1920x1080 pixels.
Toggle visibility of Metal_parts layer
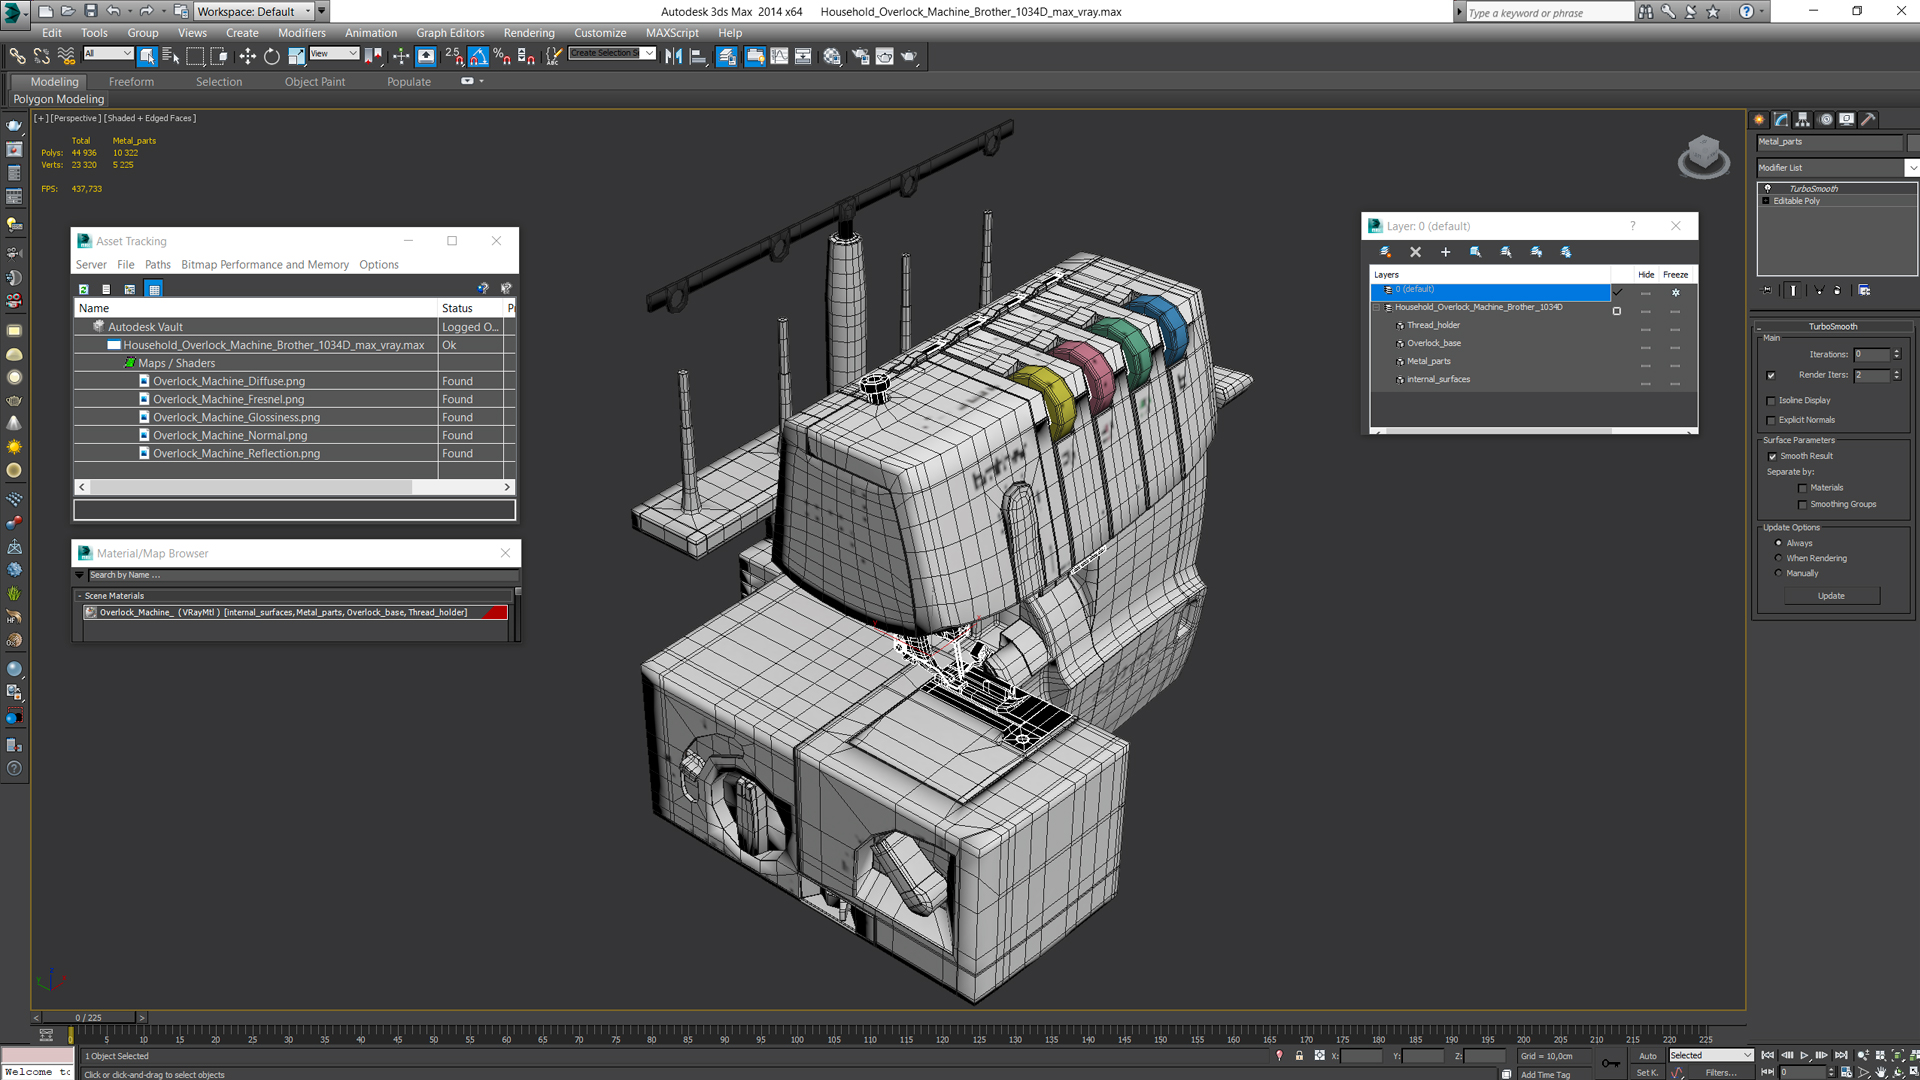click(x=1644, y=361)
